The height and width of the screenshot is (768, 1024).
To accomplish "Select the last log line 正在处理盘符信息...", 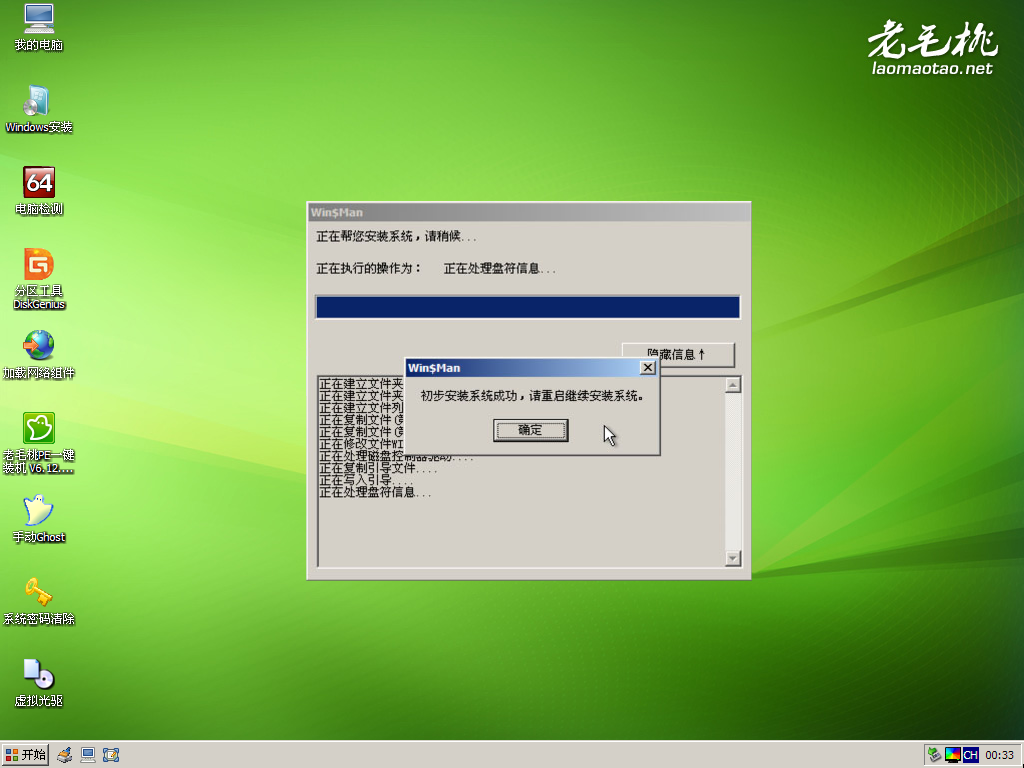I will point(376,492).
